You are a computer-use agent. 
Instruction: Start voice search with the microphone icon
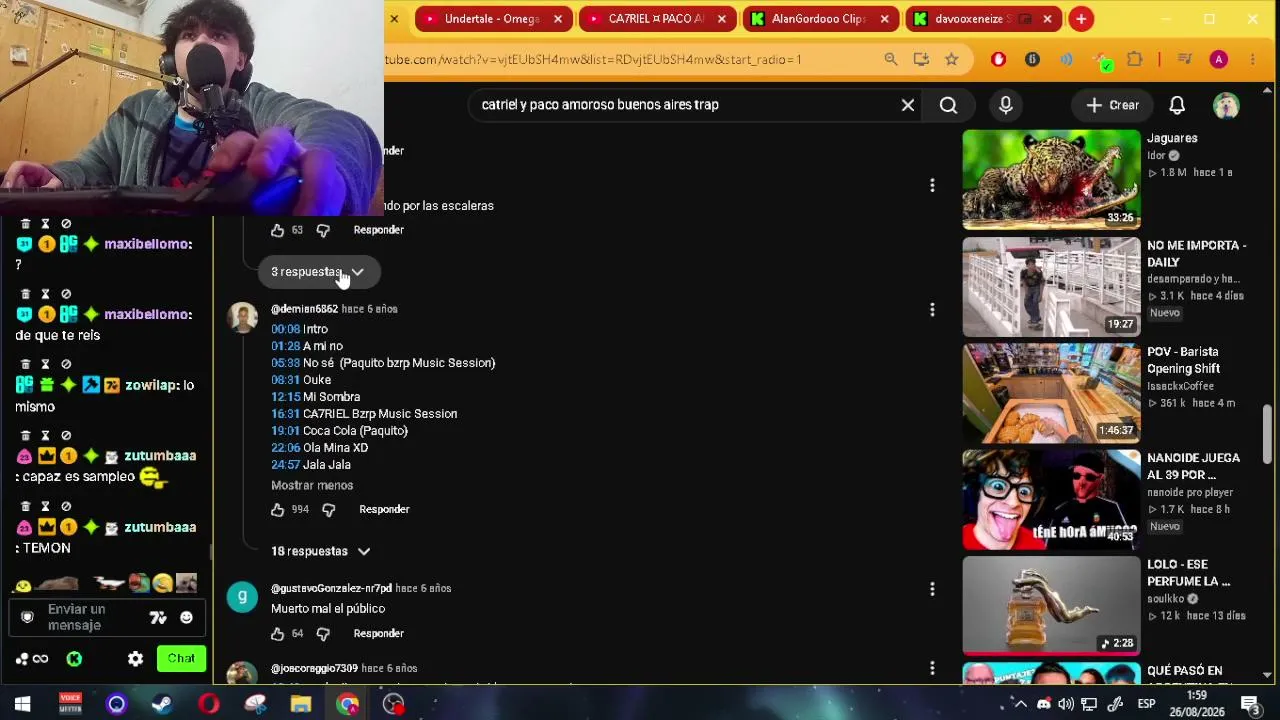tap(1006, 105)
